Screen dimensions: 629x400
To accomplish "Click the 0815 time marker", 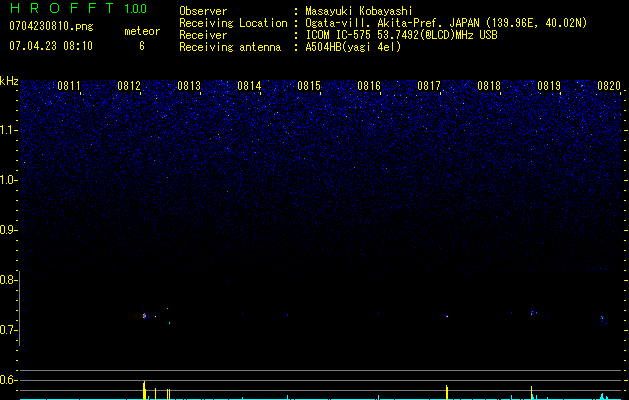I will (309, 86).
